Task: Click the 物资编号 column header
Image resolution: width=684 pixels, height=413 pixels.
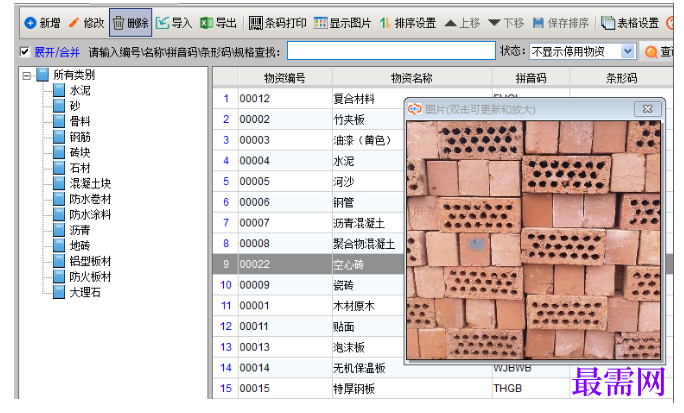Action: coord(285,78)
